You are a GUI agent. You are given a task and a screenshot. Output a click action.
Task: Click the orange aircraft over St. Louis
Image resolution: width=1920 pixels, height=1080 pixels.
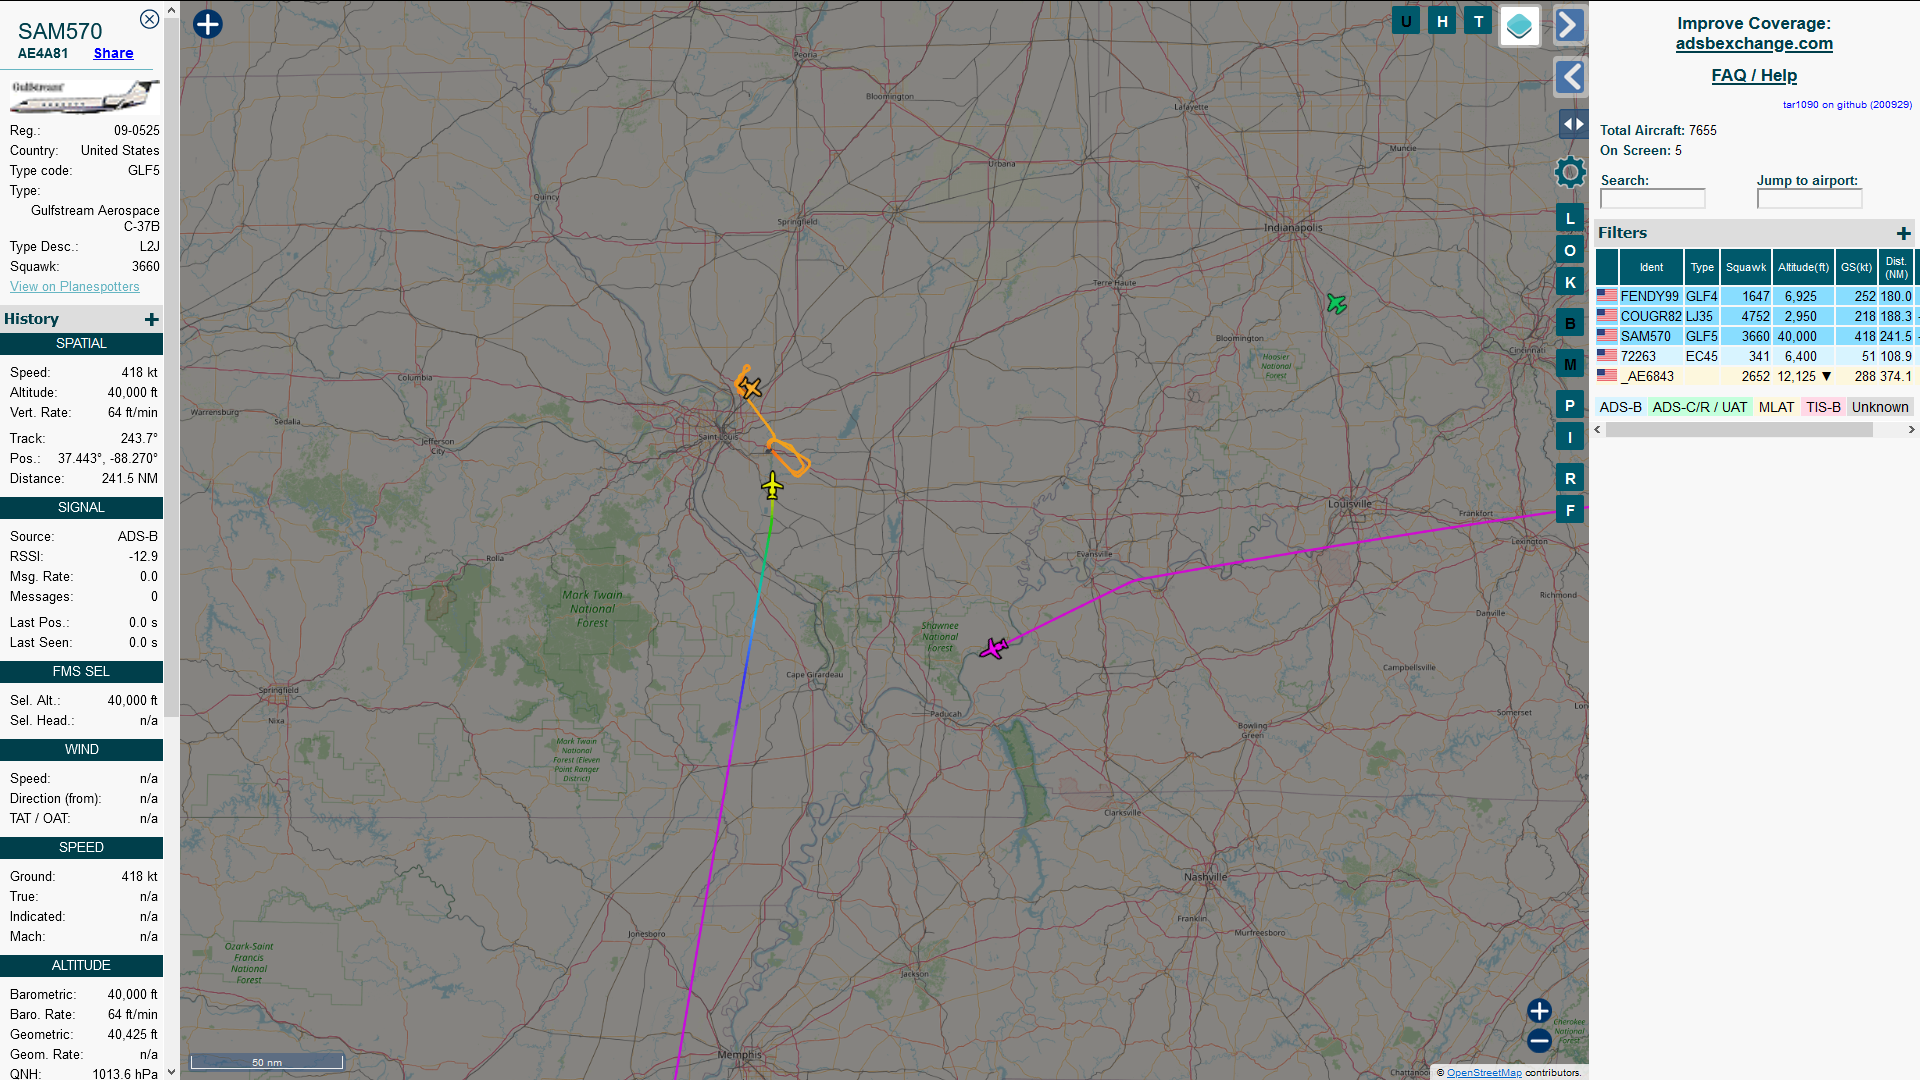pyautogui.click(x=750, y=387)
